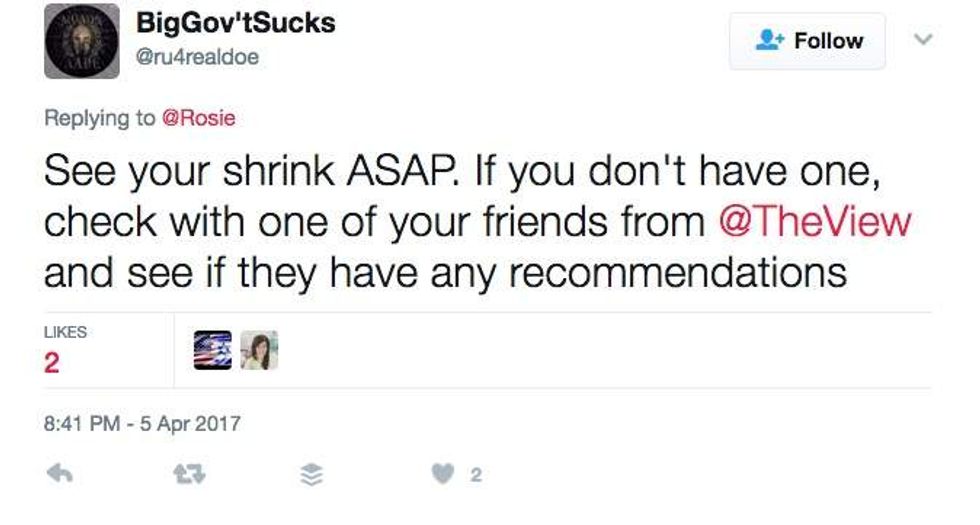This screenshot has width=980, height=525.
Task: Click the reply arrow icon below the tweet
Action: [60, 474]
